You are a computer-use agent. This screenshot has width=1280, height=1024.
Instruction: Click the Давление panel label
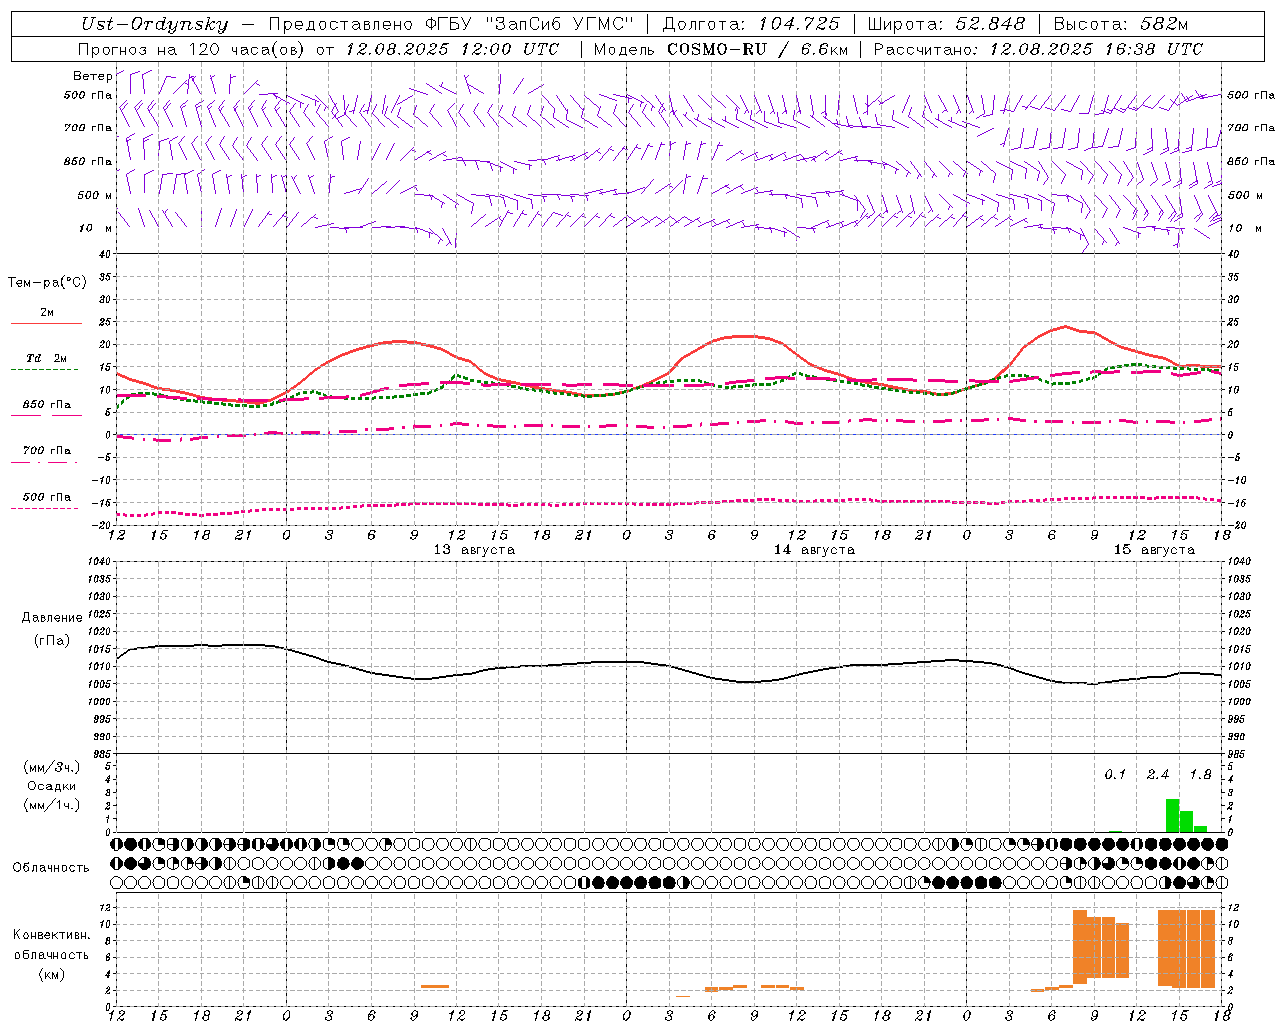(x=52, y=618)
